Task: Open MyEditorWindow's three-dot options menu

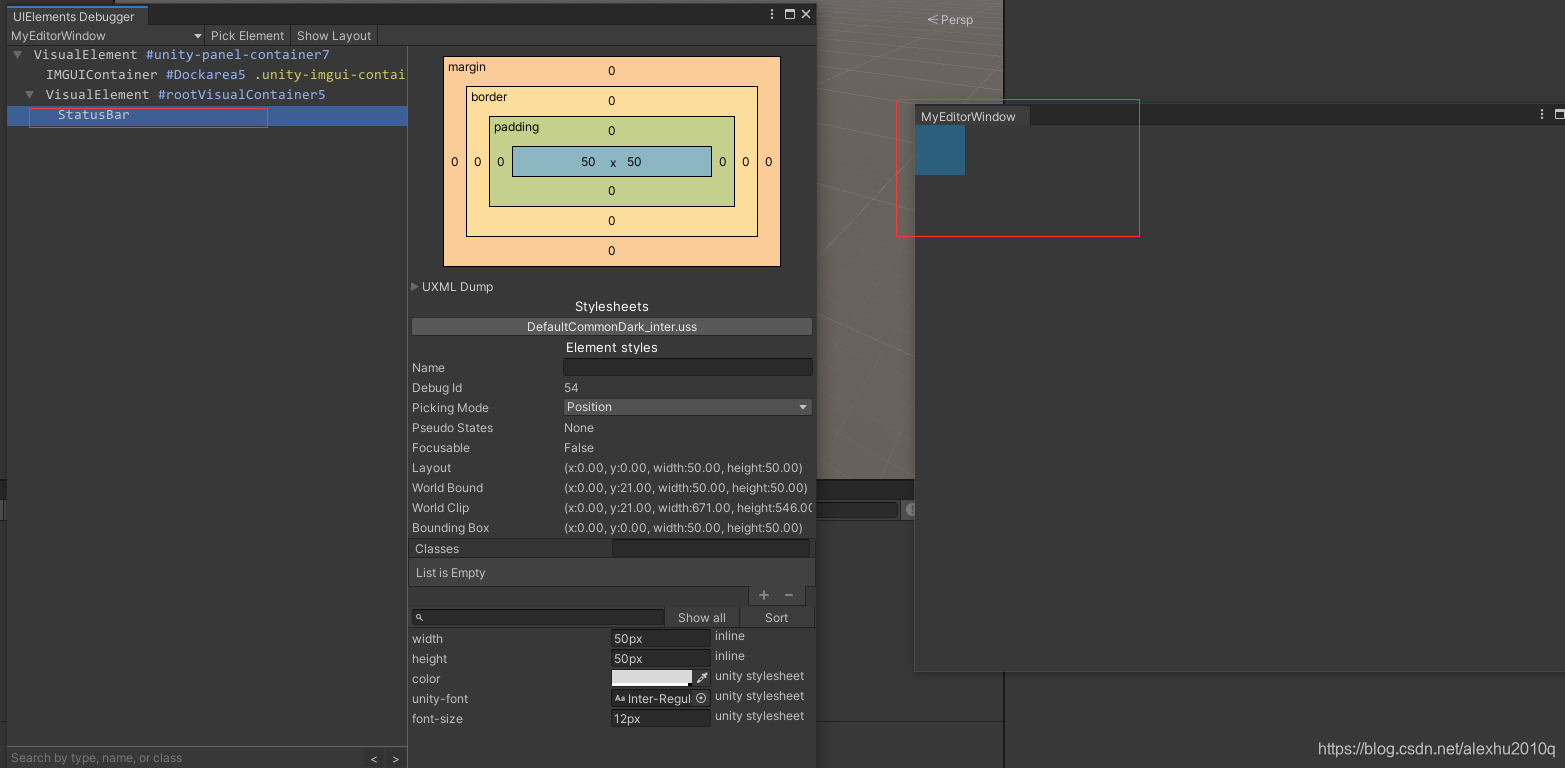Action: coord(1542,115)
